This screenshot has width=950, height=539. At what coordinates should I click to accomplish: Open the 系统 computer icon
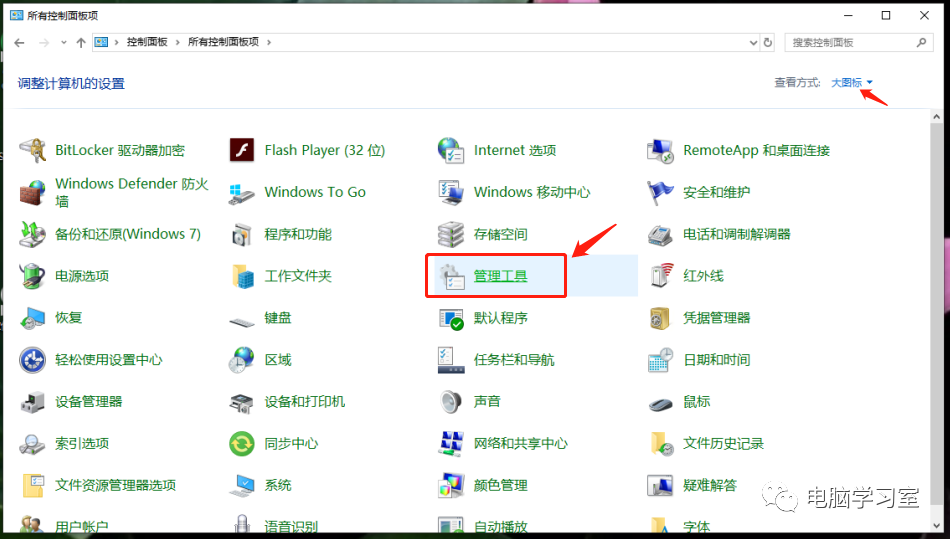click(242, 486)
